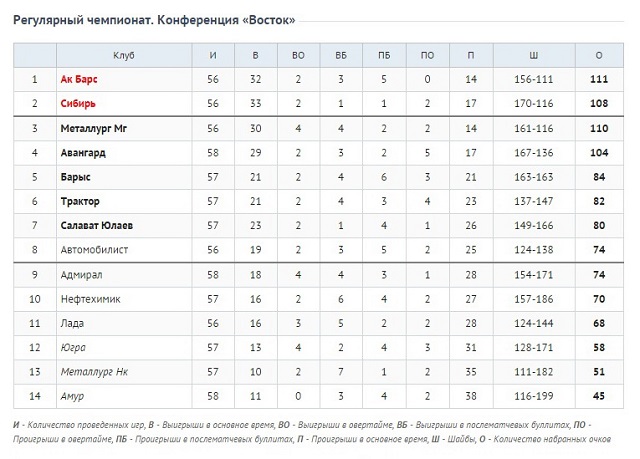The width and height of the screenshot is (640, 459).
Task: Click the Клуб column header
Action: pyautogui.click(x=124, y=55)
